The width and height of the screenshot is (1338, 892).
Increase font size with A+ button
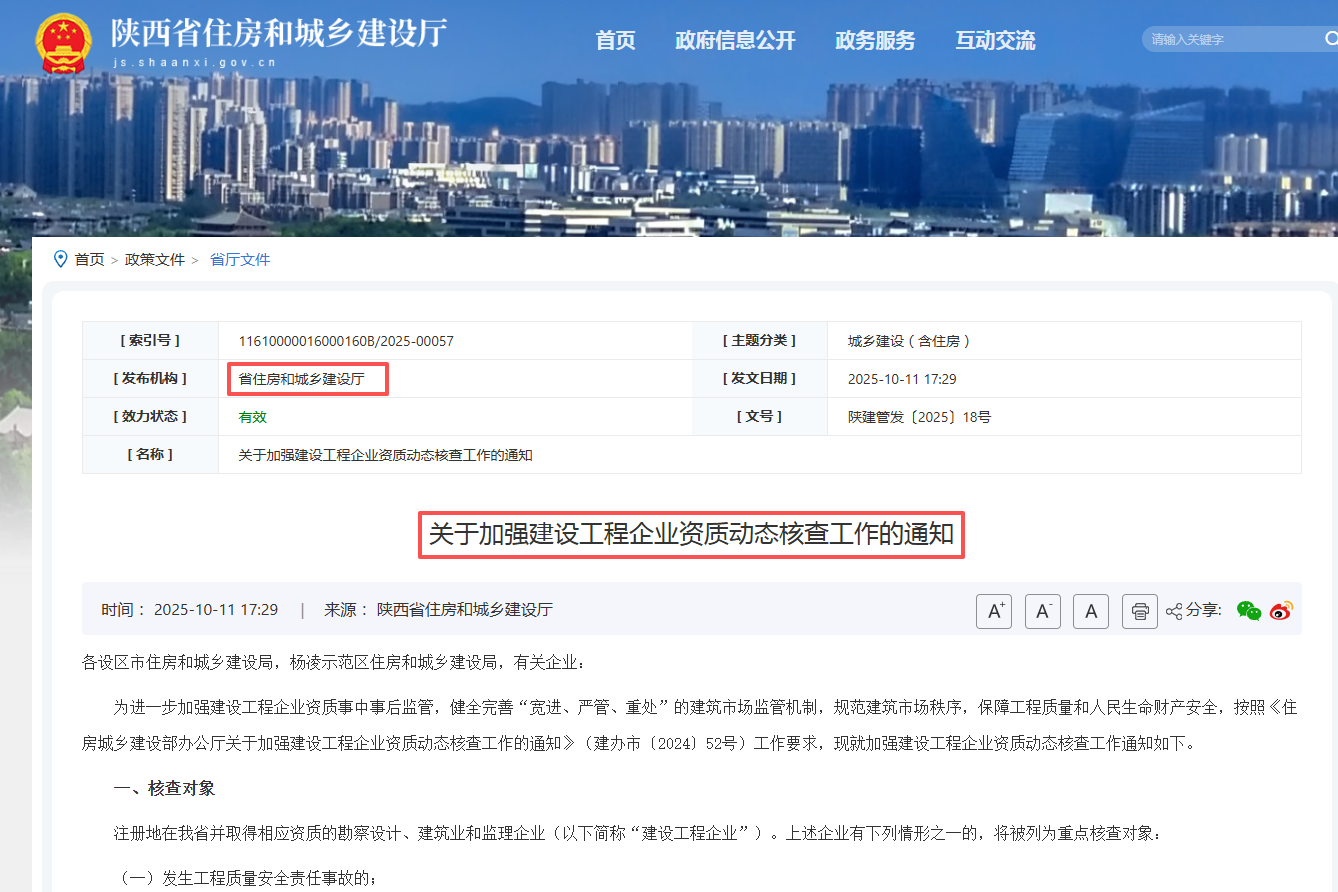tap(994, 611)
